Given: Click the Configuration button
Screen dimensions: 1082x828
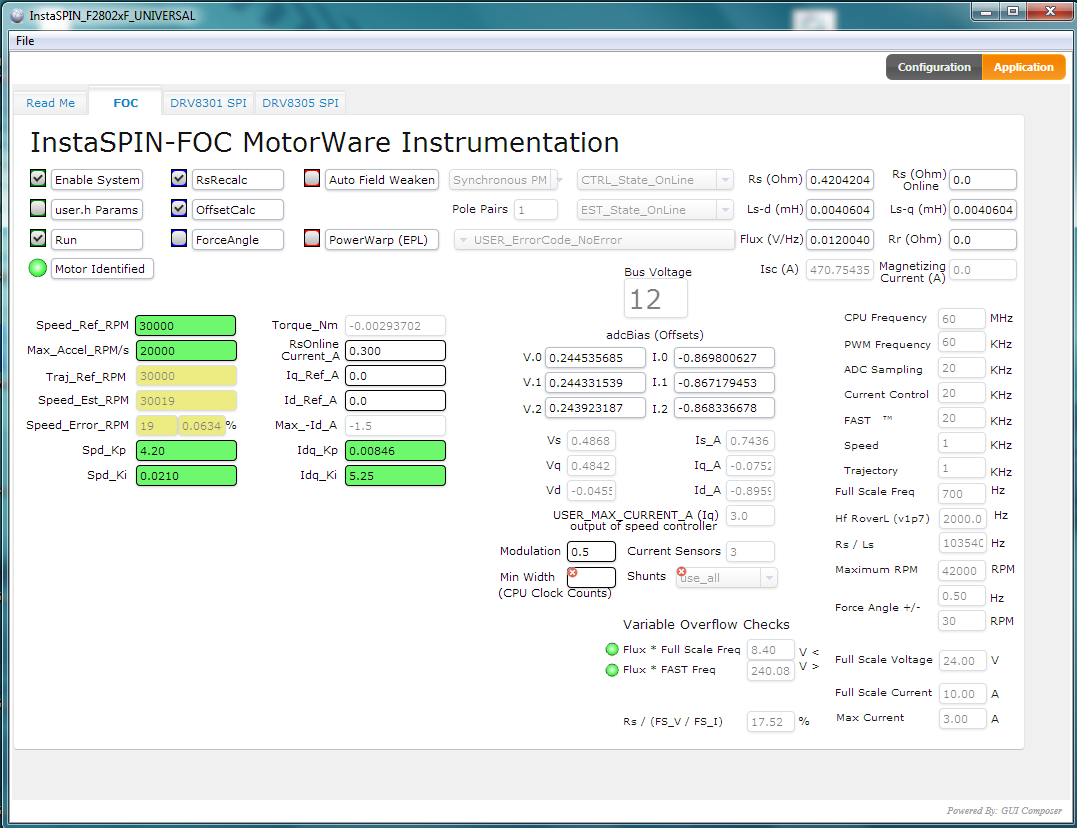Looking at the screenshot, I should pyautogui.click(x=933, y=67).
